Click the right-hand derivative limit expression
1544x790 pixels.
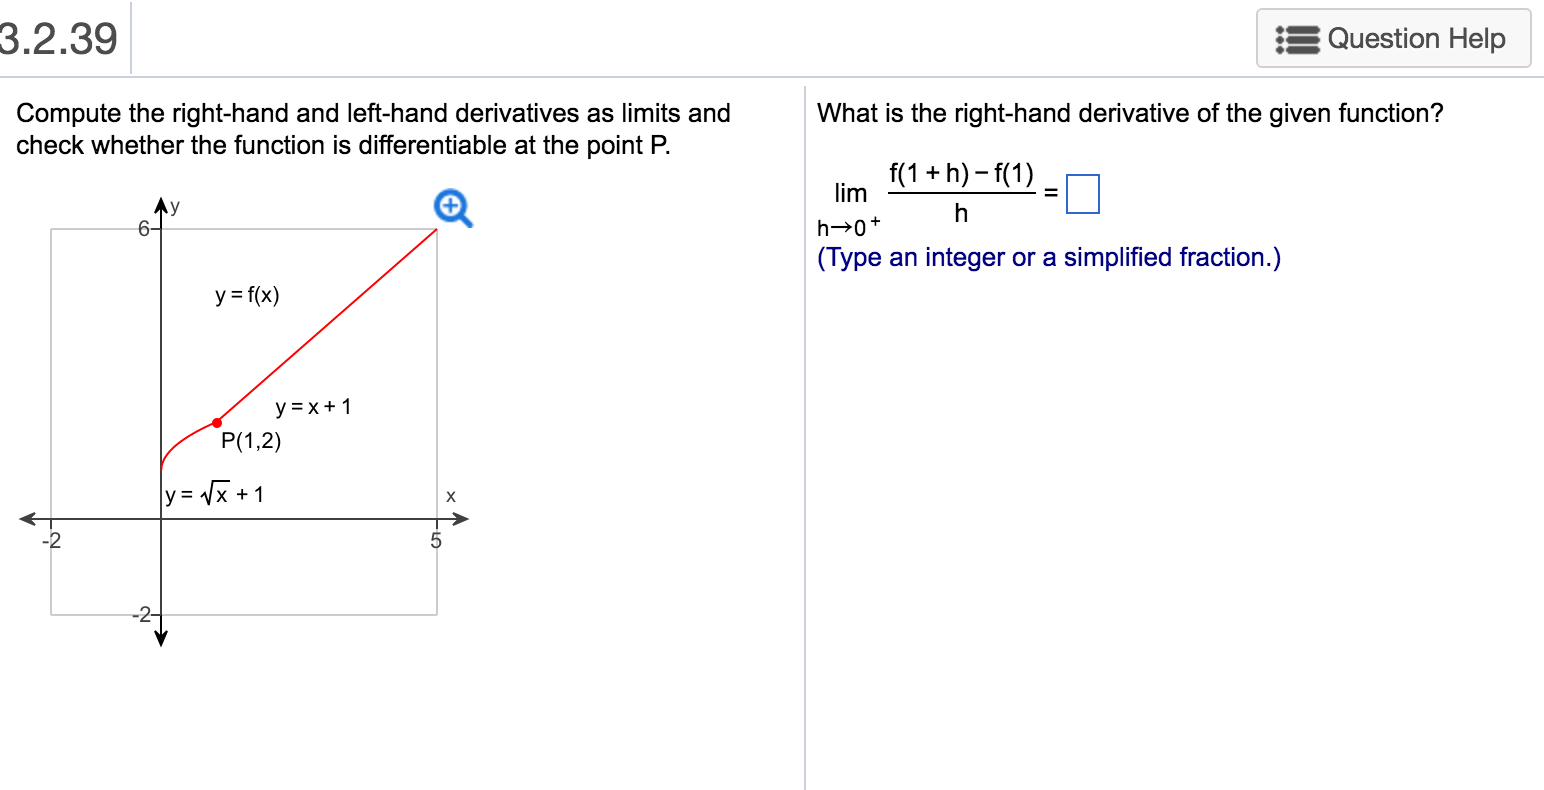click(940, 193)
